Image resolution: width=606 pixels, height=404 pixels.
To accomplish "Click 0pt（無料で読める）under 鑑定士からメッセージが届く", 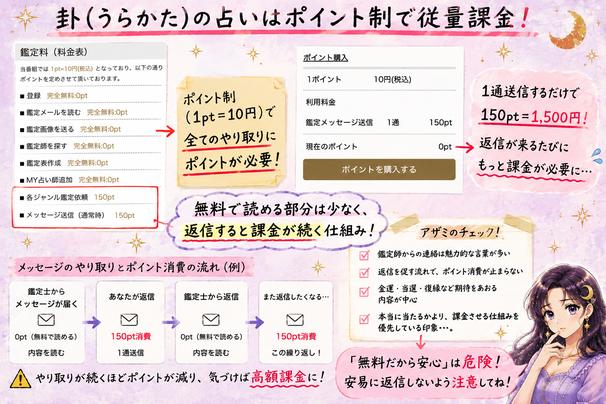I will pyautogui.click(x=46, y=337).
